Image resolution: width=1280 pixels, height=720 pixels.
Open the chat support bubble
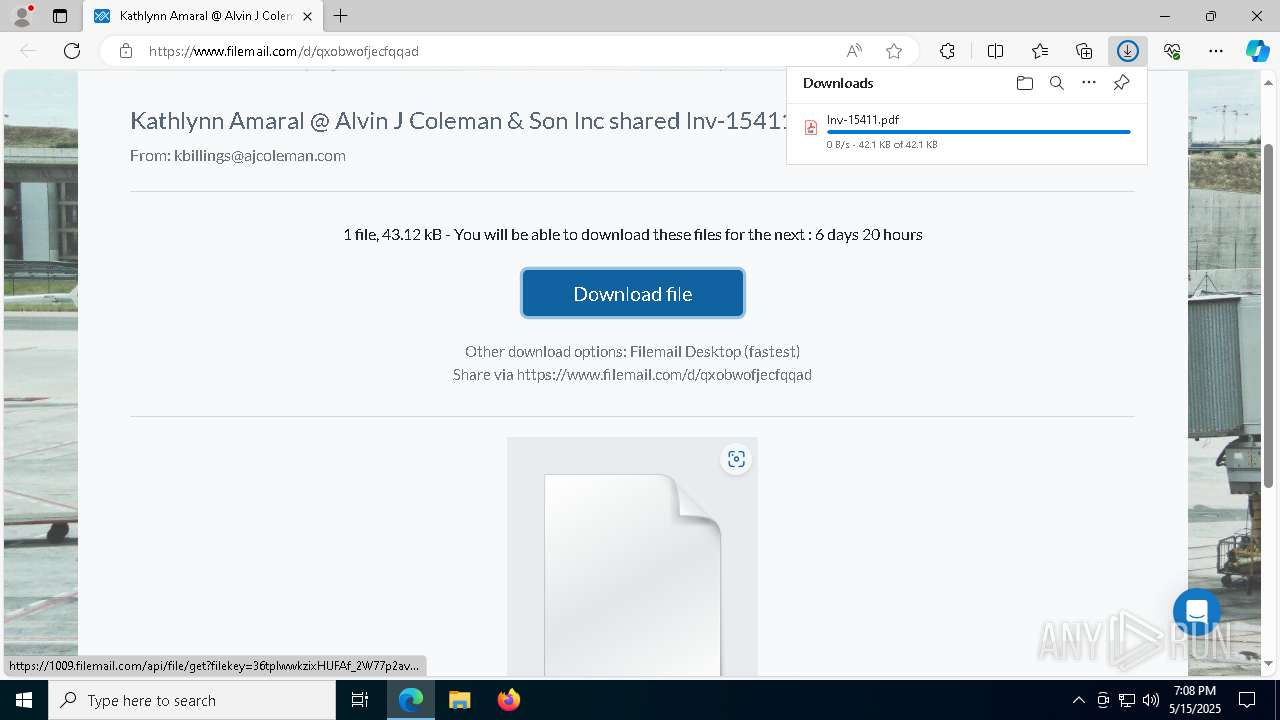1197,612
